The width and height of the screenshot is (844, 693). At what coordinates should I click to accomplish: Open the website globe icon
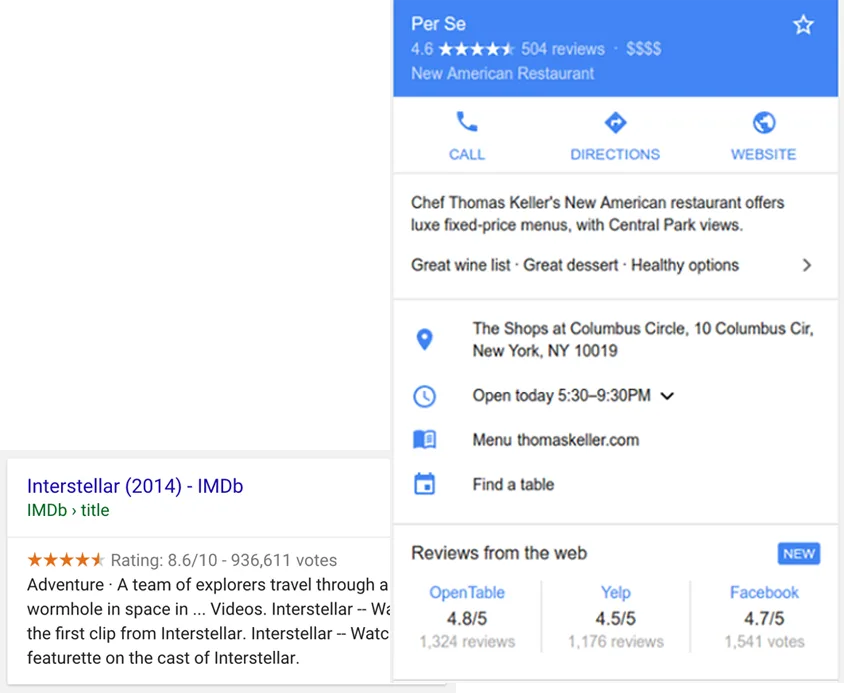(x=764, y=123)
